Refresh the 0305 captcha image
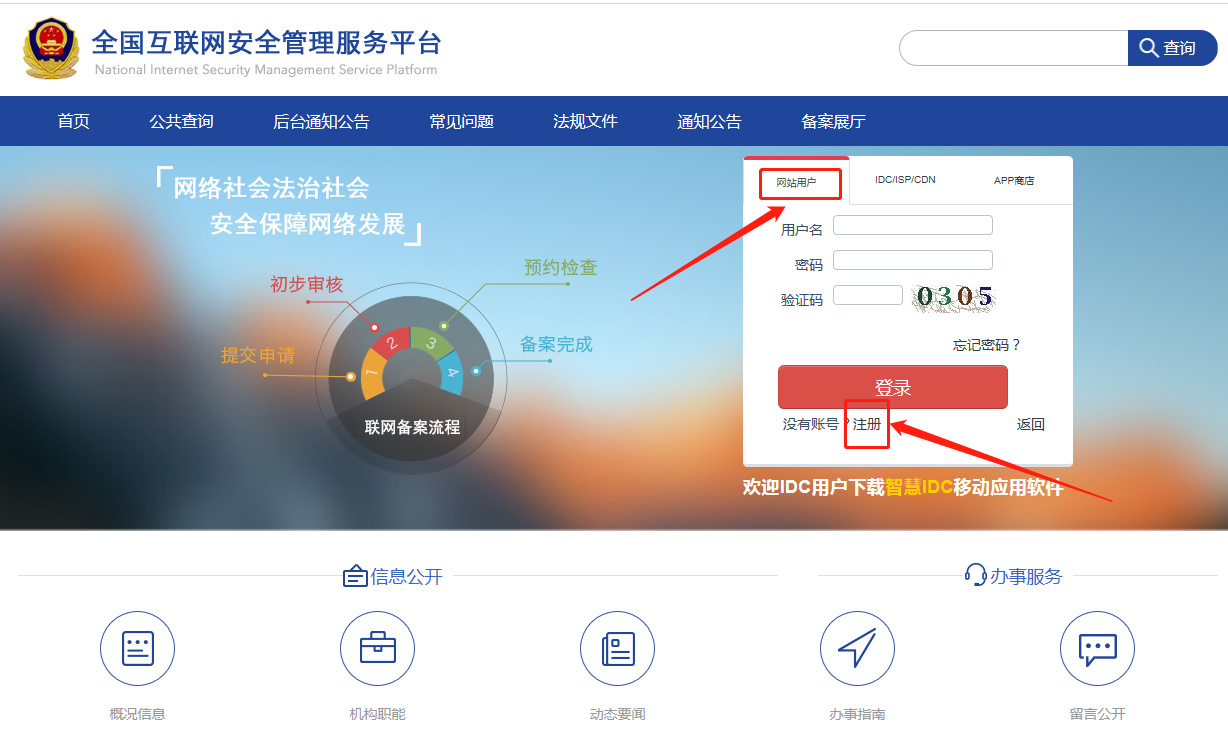Image resolution: width=1228 pixels, height=750 pixels. [954, 297]
